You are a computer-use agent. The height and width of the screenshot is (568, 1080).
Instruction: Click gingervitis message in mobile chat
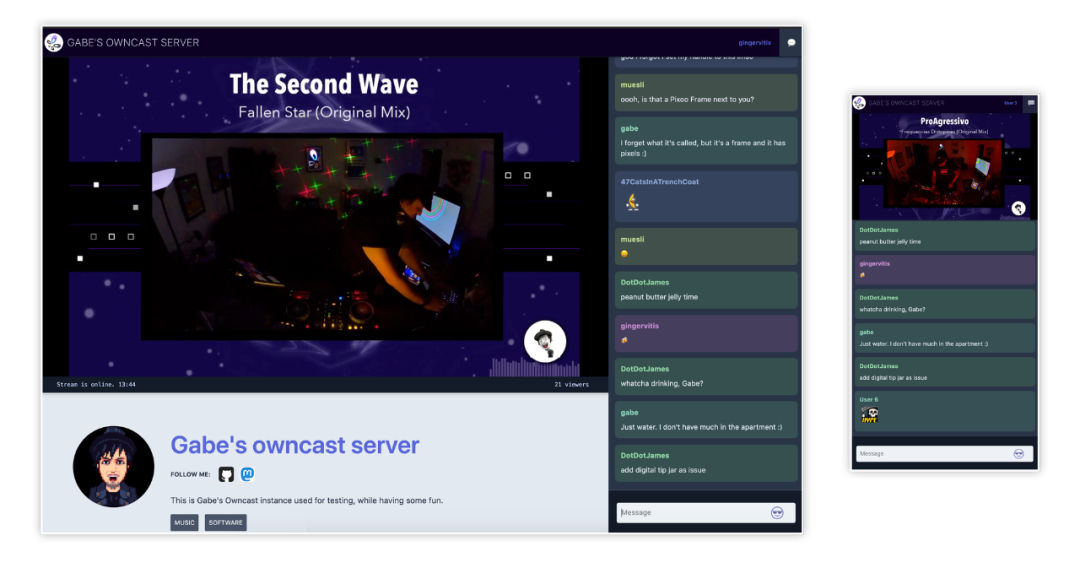click(945, 270)
